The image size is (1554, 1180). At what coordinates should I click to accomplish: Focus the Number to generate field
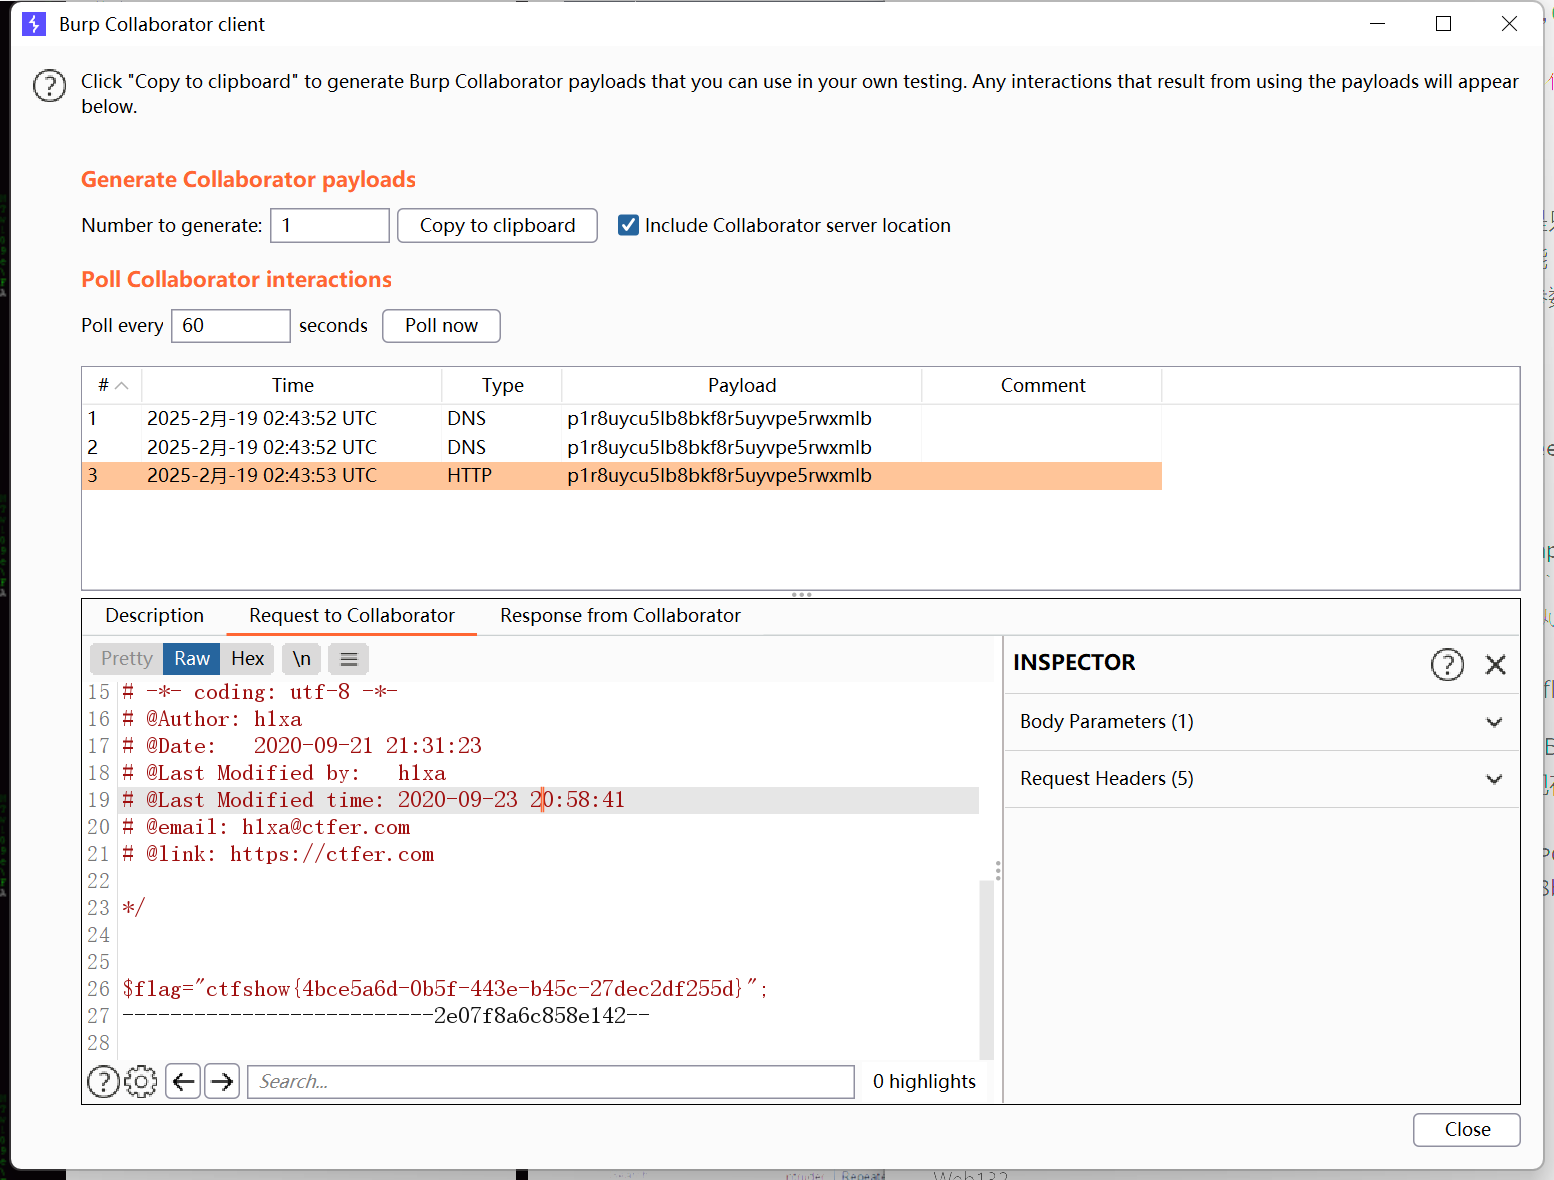point(330,225)
